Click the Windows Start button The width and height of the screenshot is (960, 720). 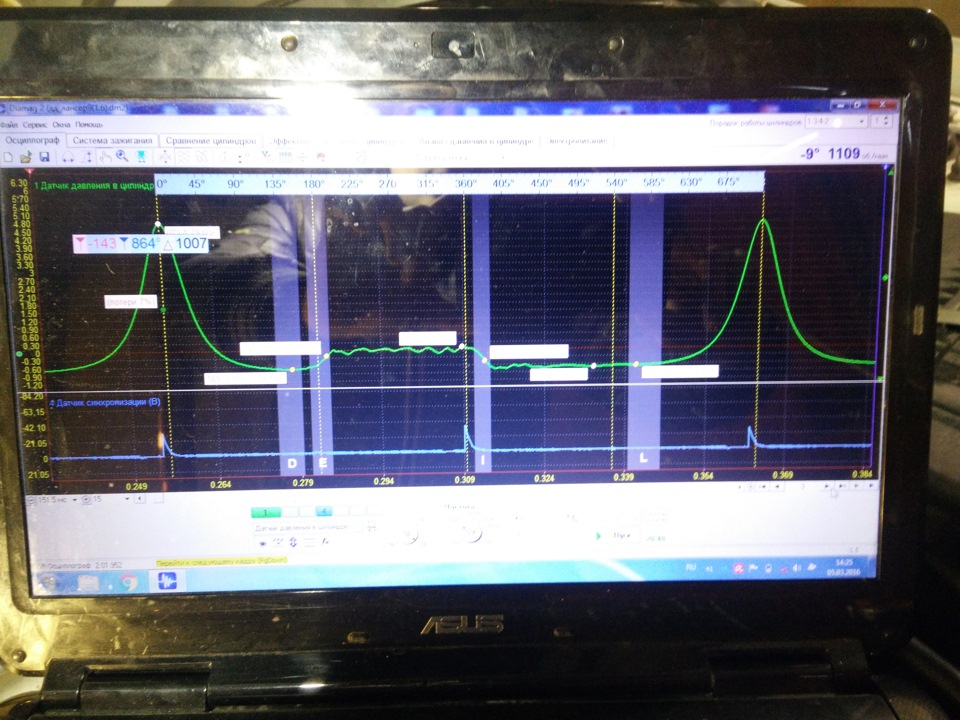coord(48,582)
